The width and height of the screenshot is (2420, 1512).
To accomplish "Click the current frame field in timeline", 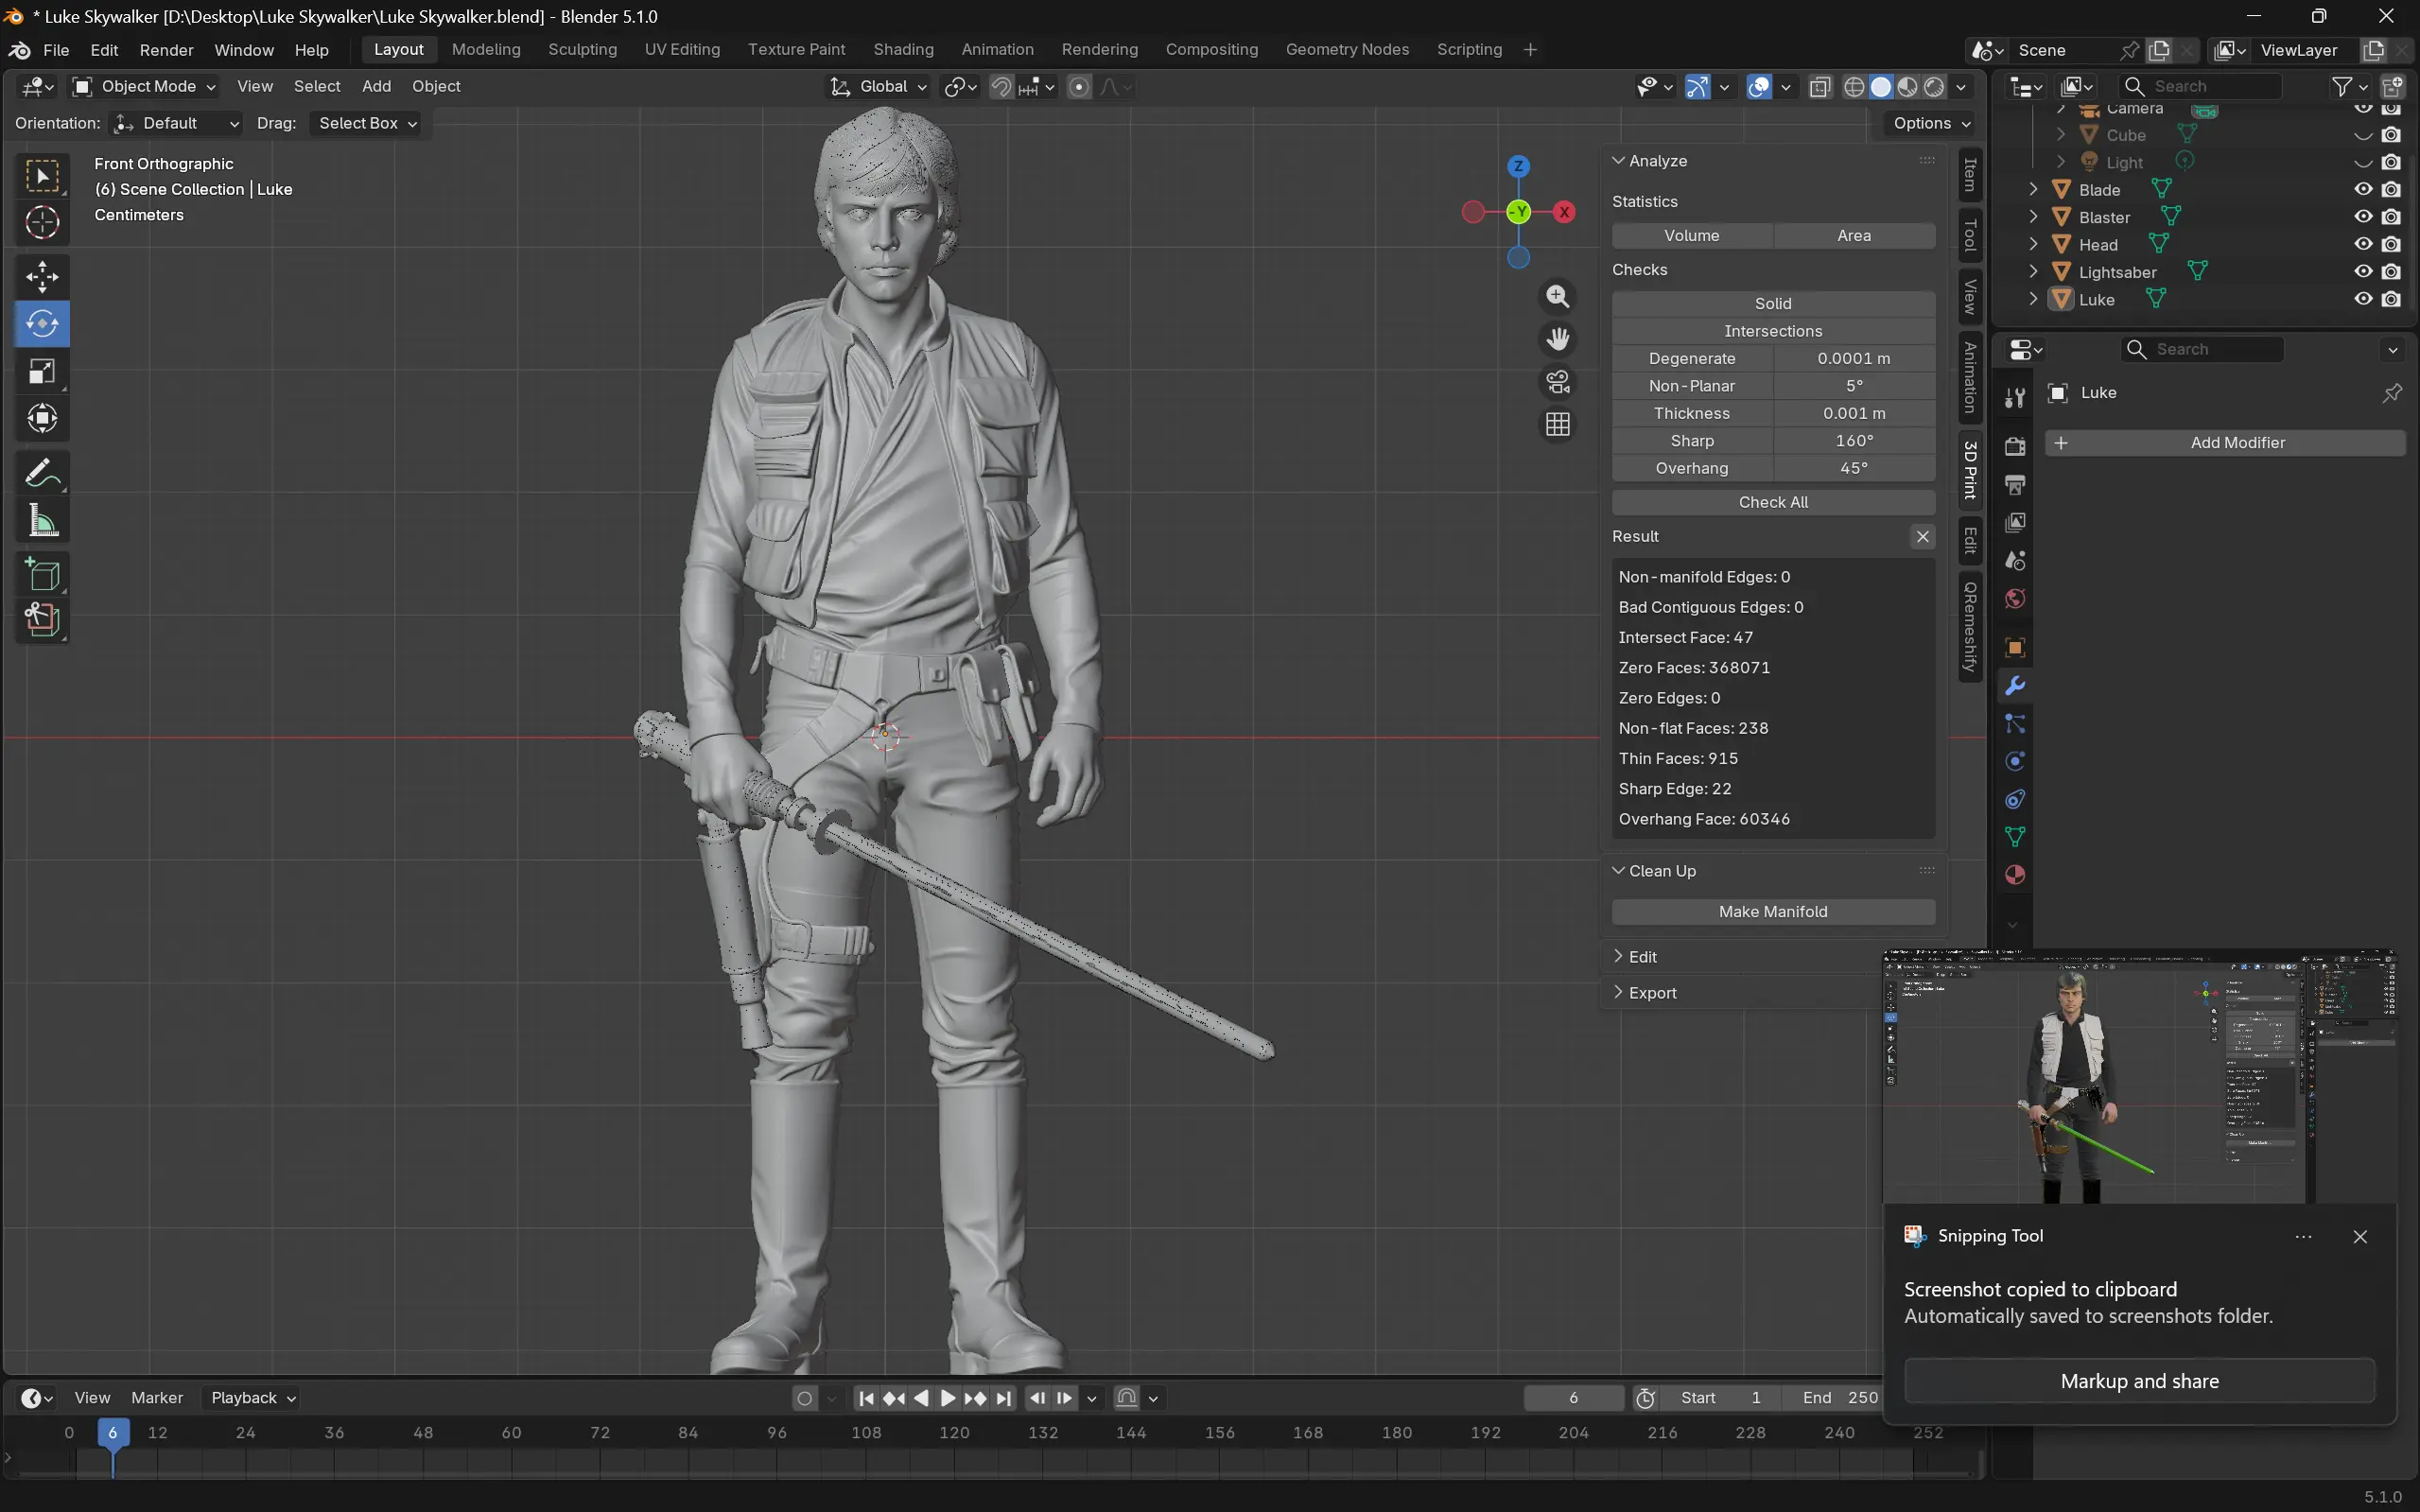I will 1573,1398.
